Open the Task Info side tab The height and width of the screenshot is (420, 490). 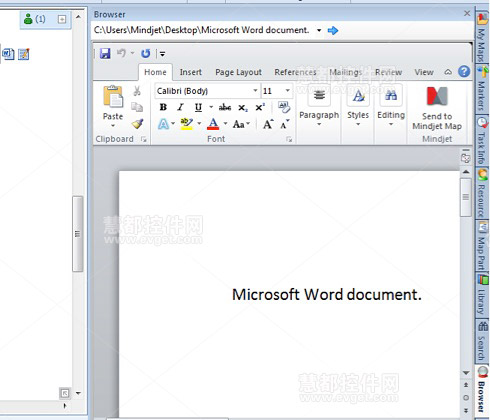482,141
